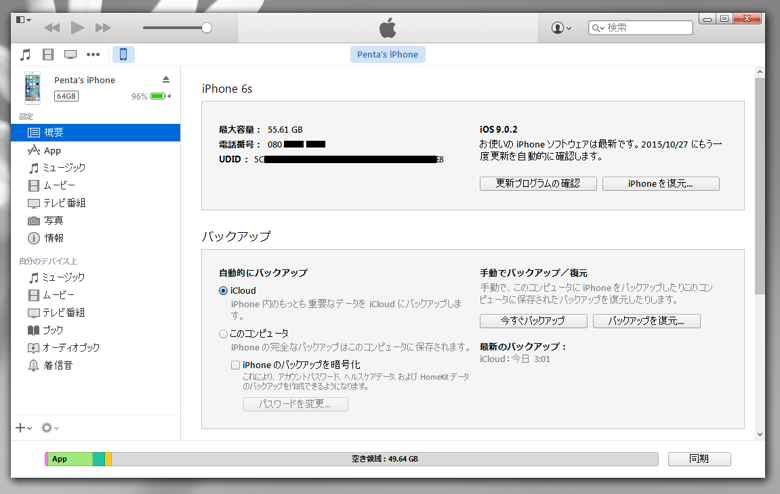Show more media types with ellipsis

[x=93, y=55]
